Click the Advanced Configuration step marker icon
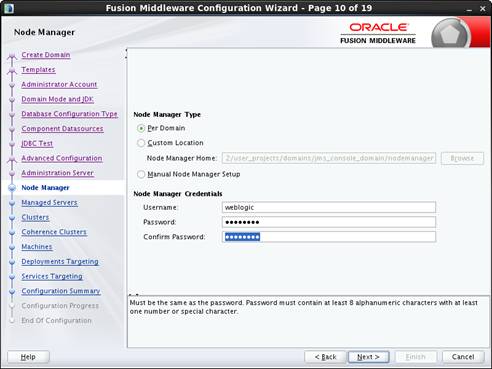 (12, 159)
